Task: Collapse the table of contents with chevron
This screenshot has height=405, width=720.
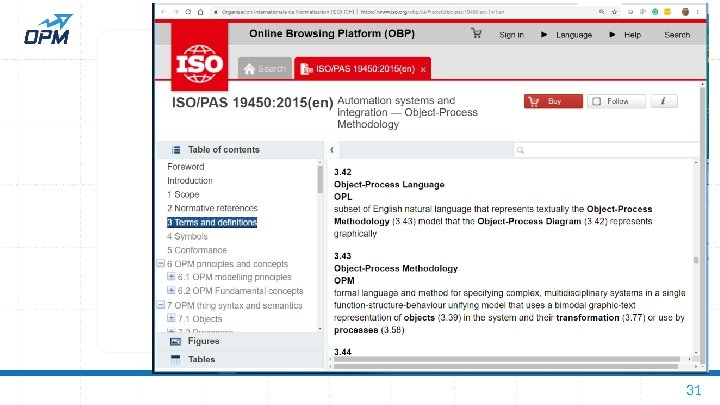Action: click(332, 150)
